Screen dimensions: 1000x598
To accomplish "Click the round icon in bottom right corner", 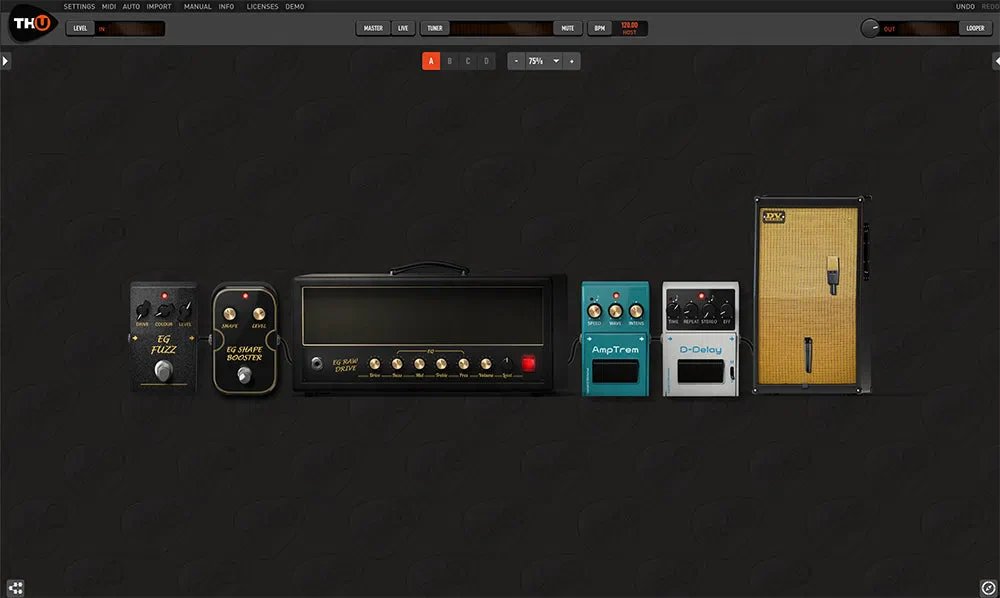I will 988,588.
